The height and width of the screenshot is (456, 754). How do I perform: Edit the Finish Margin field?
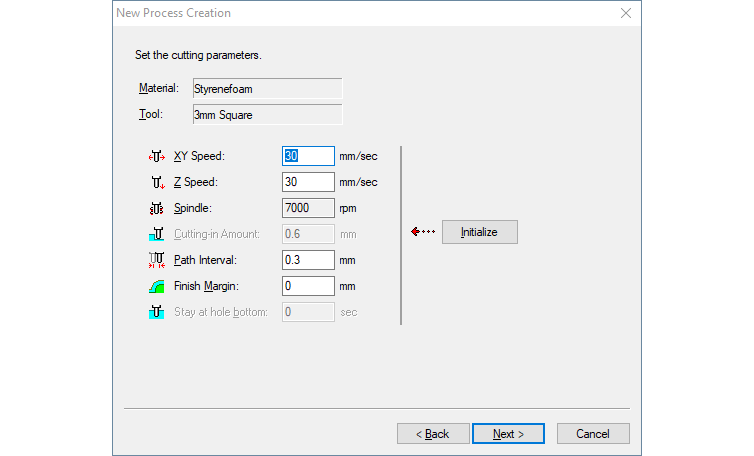coord(308,286)
